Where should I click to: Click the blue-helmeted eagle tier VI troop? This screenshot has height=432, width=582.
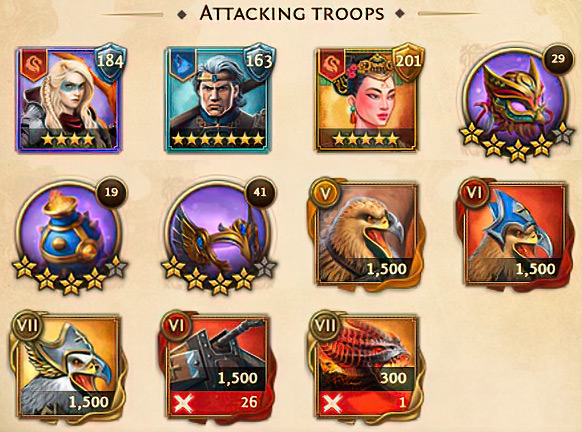pyautogui.click(x=516, y=232)
